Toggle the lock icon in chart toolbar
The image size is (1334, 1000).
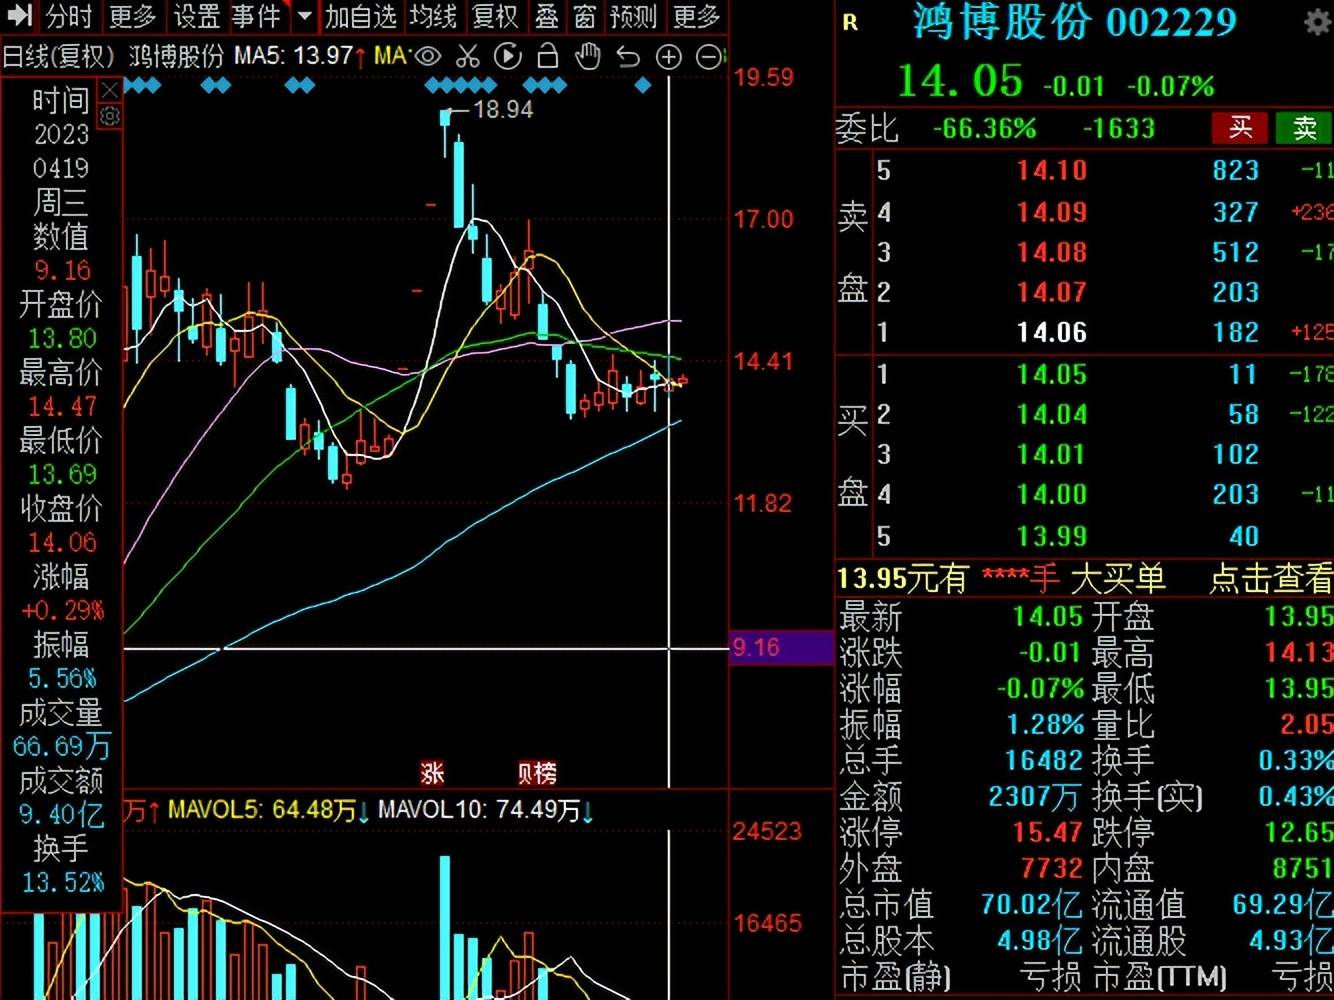click(x=547, y=57)
